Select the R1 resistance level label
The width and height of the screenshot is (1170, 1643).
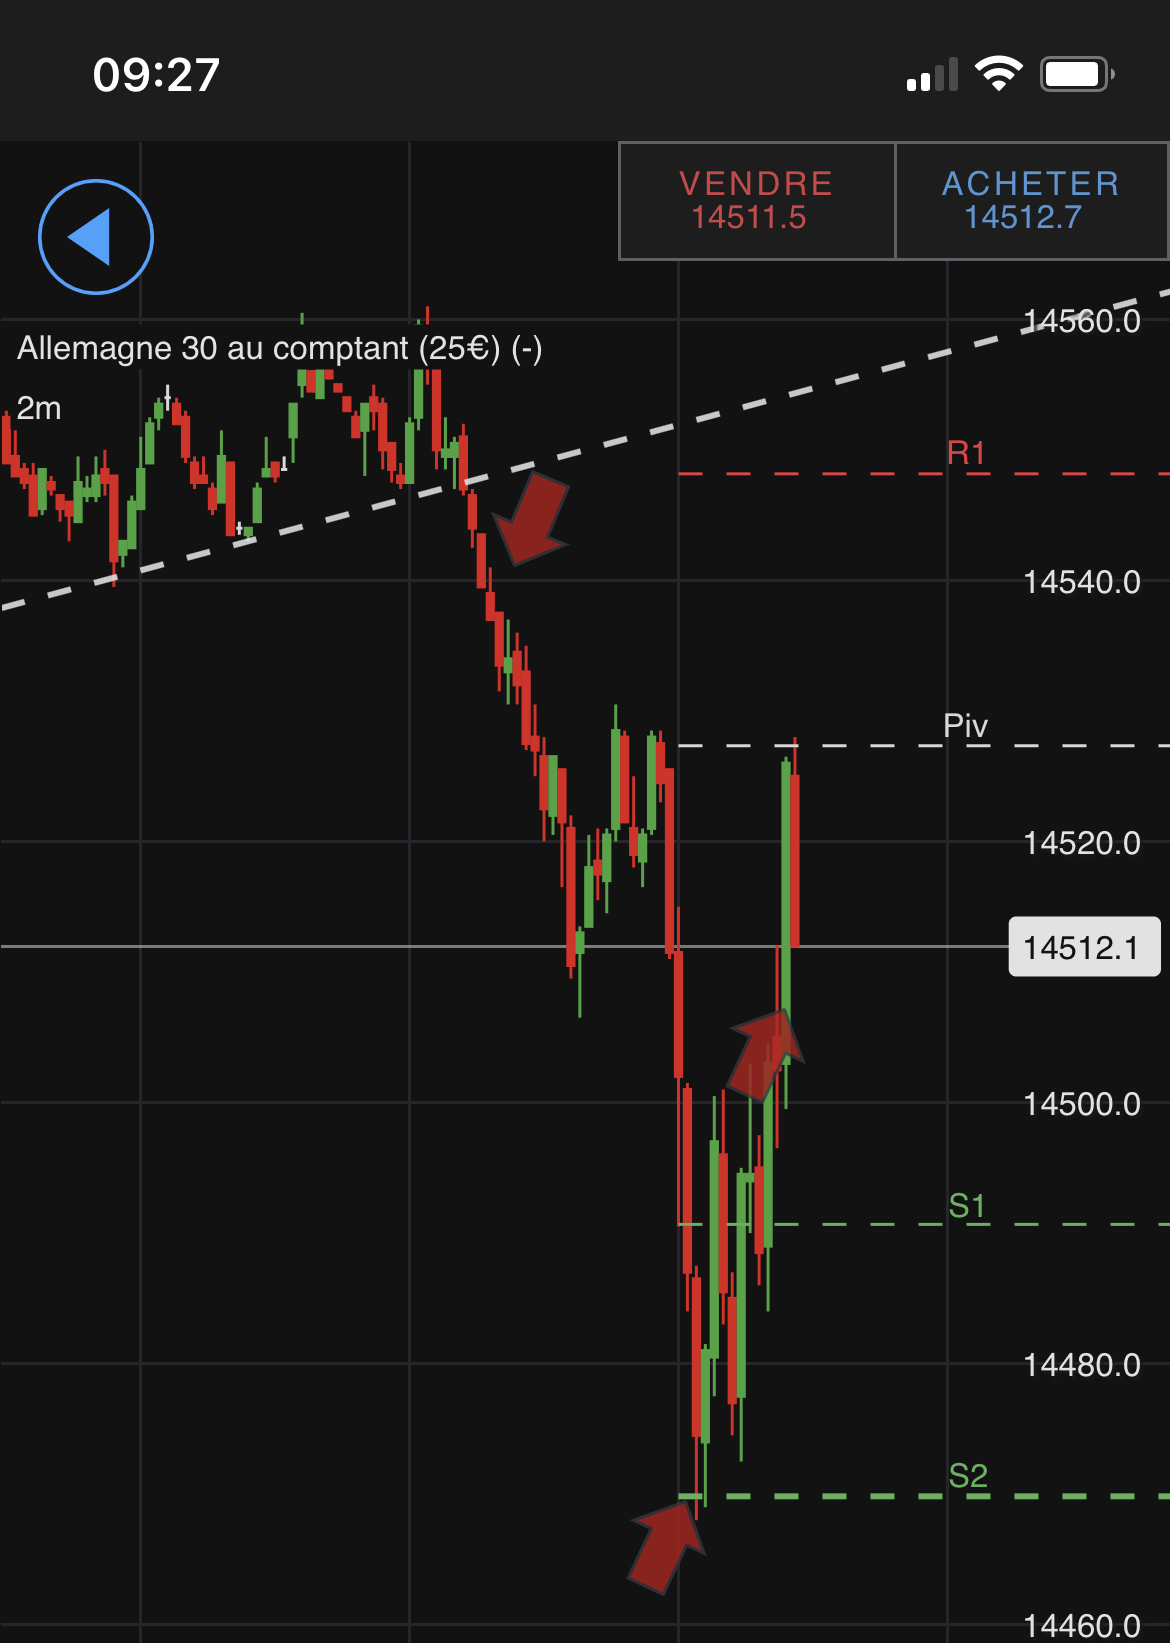pyautogui.click(x=966, y=453)
